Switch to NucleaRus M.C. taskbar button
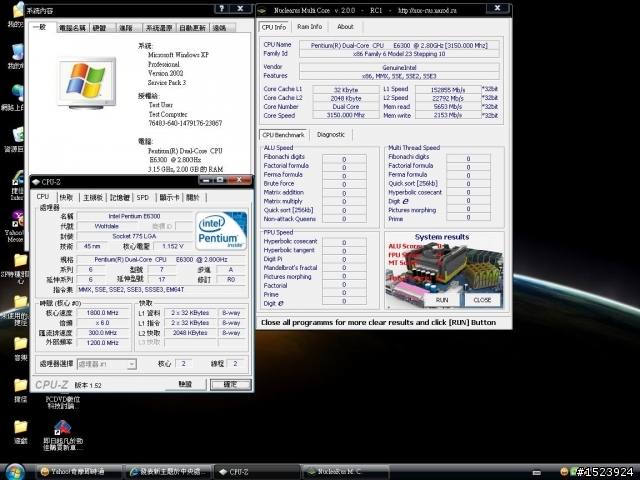 [345, 472]
